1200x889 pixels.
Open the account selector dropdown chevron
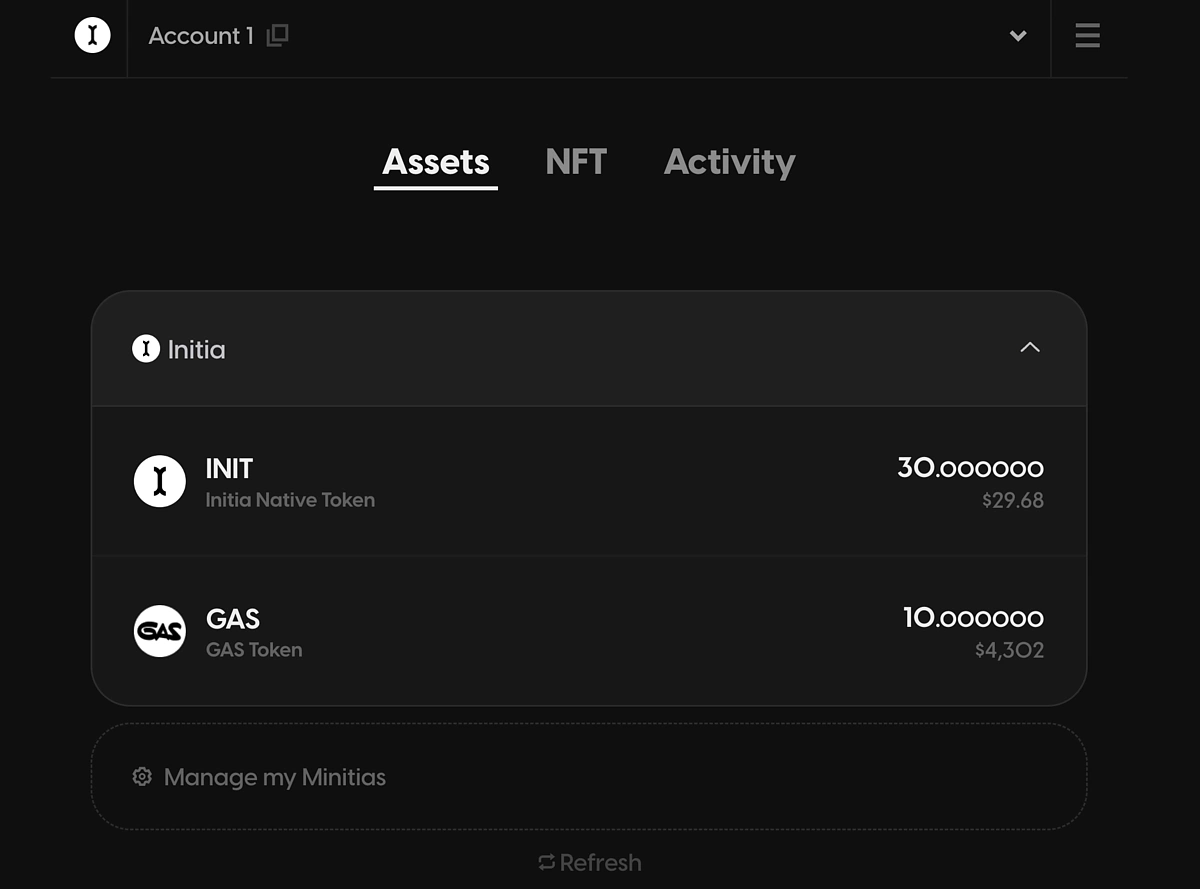coord(1018,36)
